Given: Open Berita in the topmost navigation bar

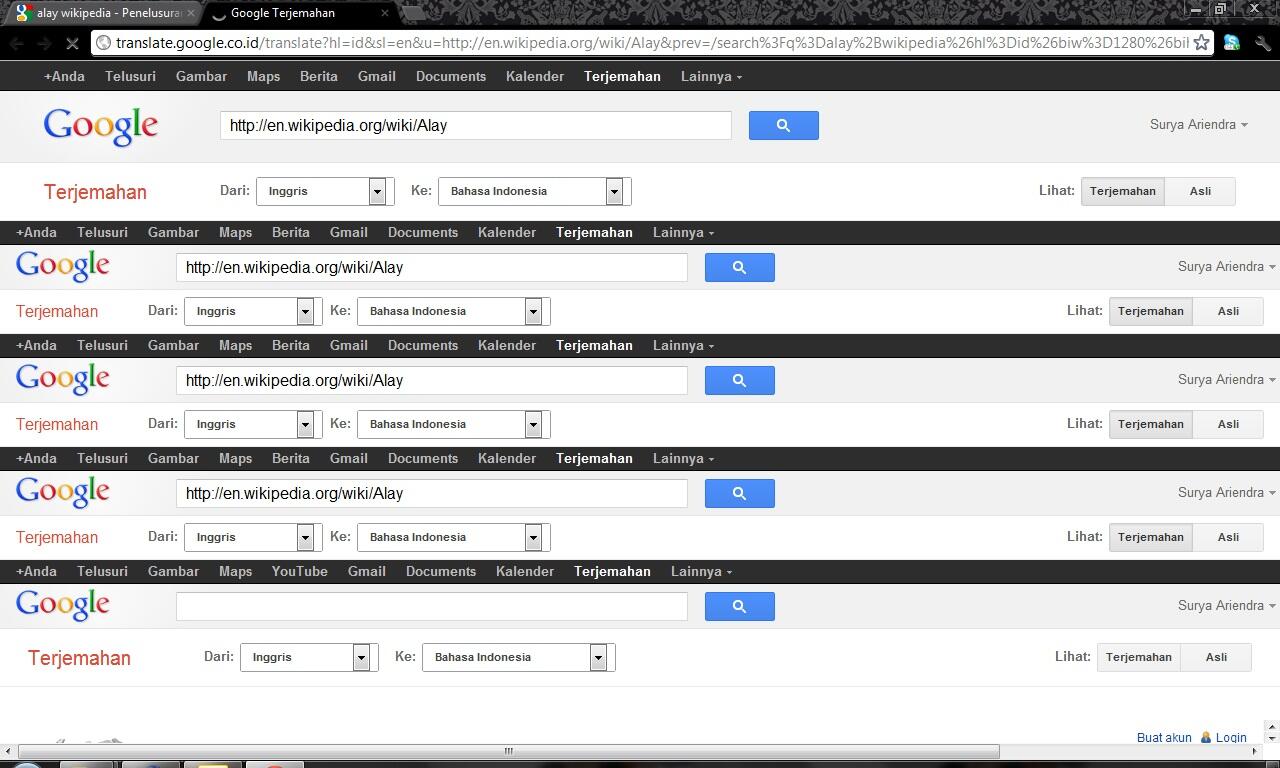Looking at the screenshot, I should point(319,76).
